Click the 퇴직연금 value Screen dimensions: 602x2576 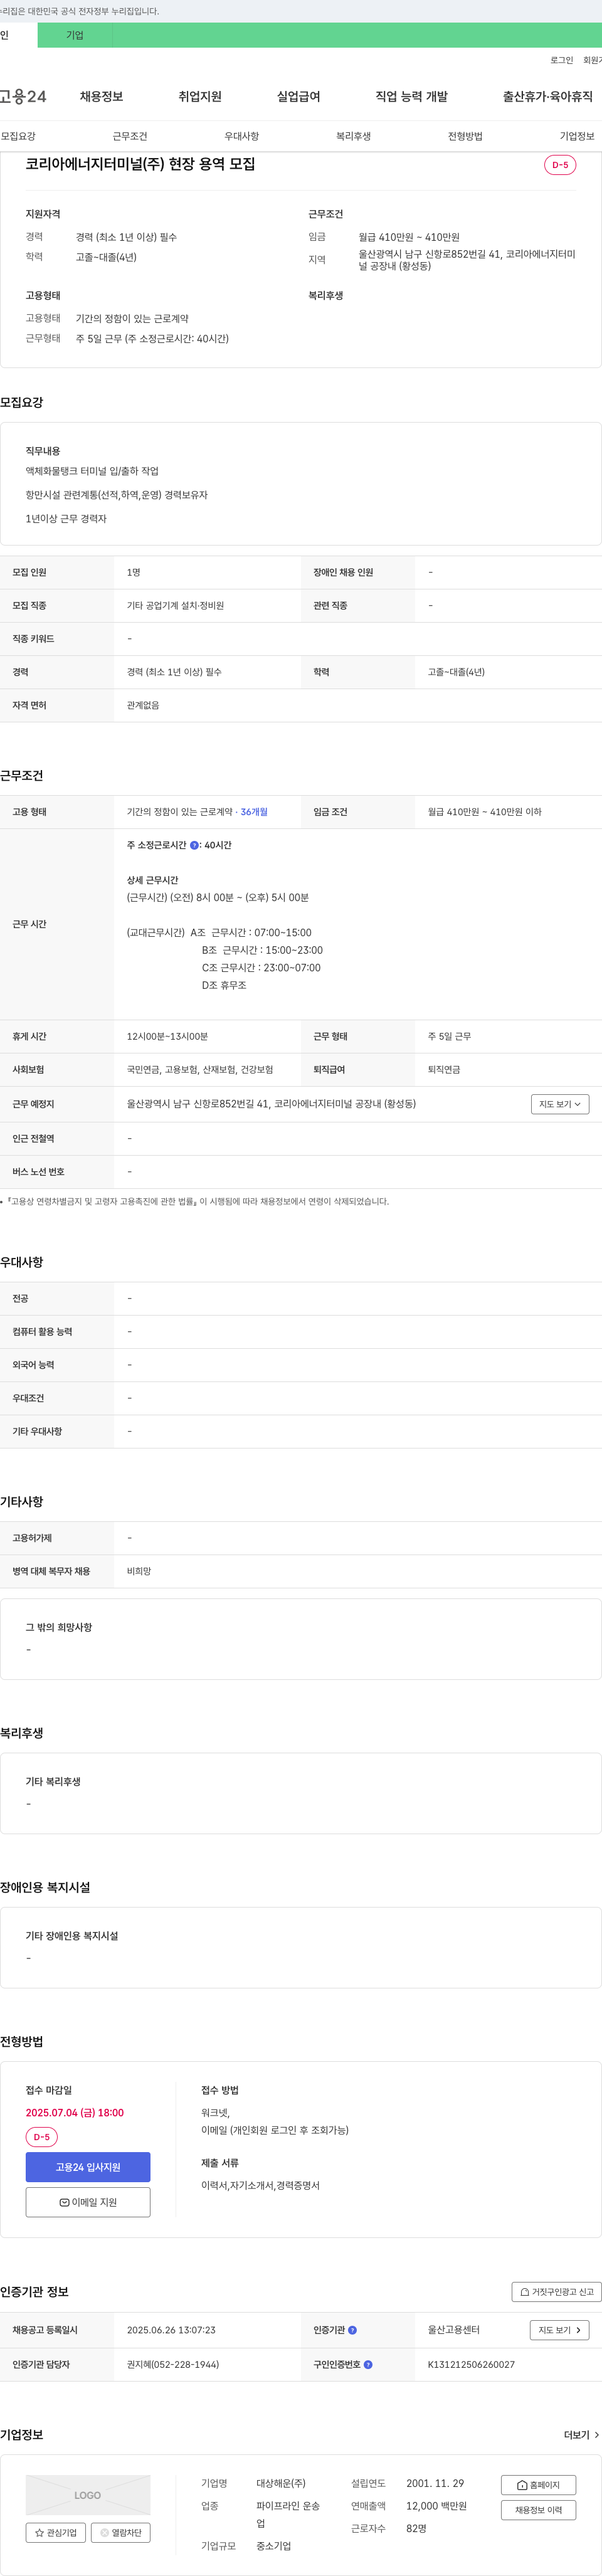pos(444,1069)
